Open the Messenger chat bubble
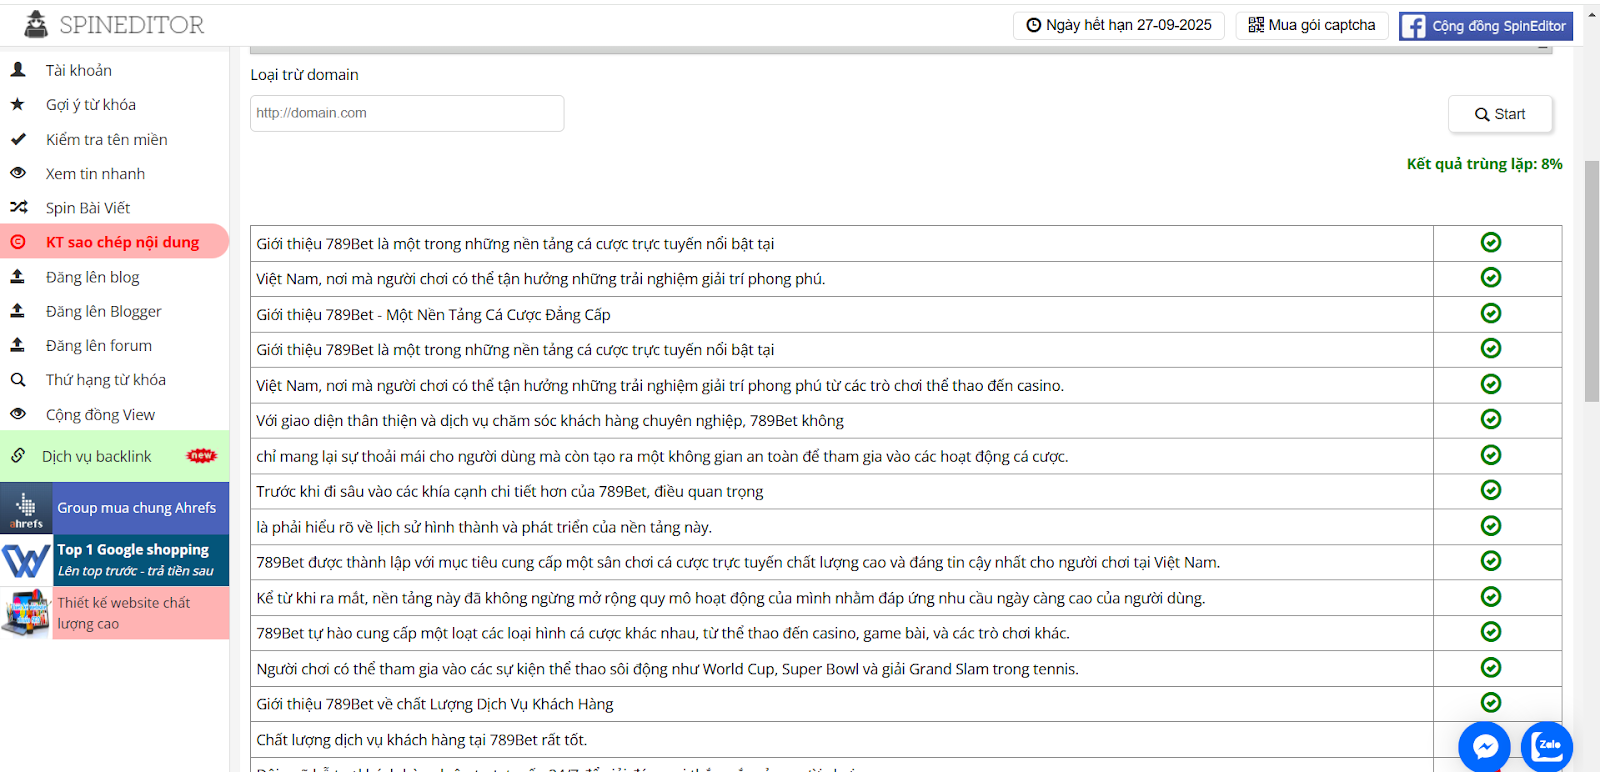Viewport: 1600px width, 772px height. (1484, 746)
